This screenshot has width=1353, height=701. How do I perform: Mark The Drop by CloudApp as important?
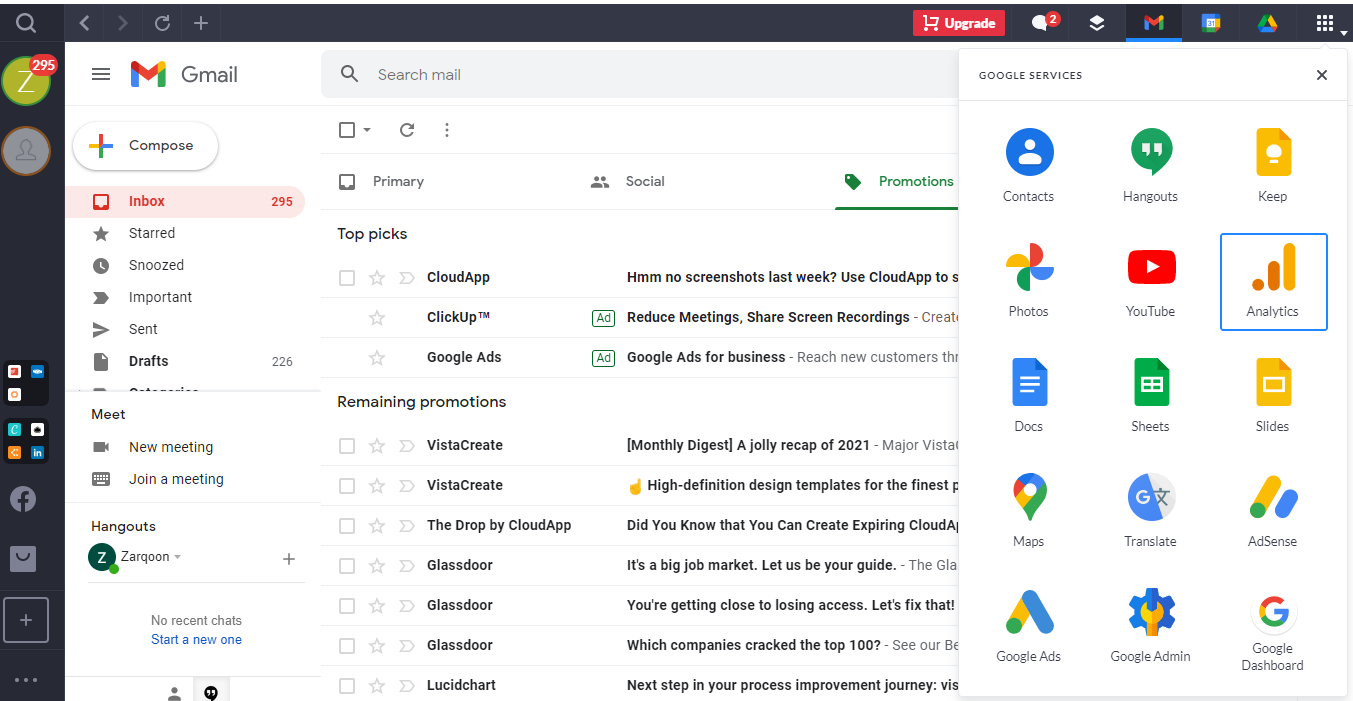click(407, 526)
